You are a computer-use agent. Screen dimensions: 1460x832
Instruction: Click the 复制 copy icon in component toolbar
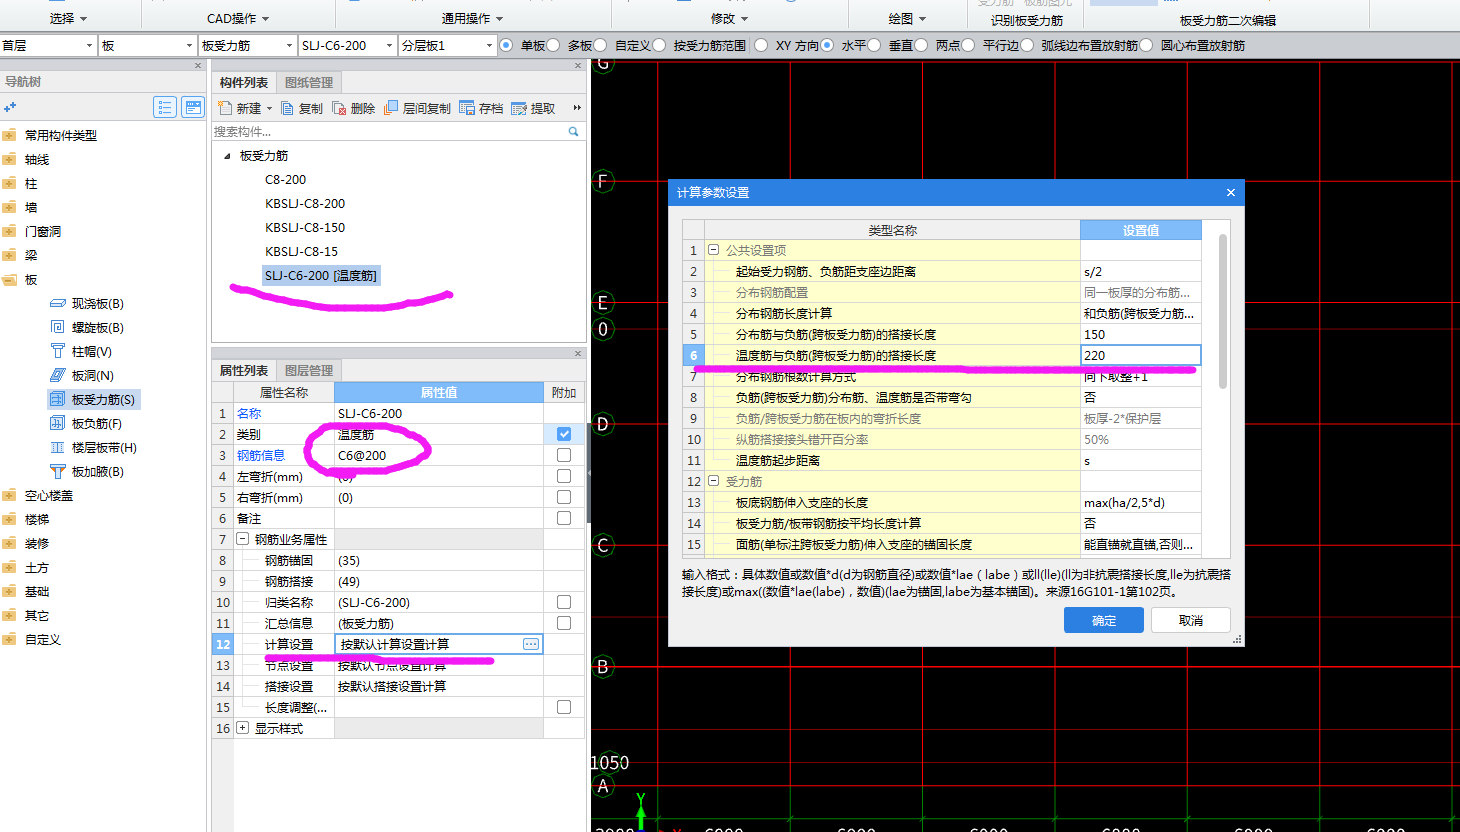(288, 108)
